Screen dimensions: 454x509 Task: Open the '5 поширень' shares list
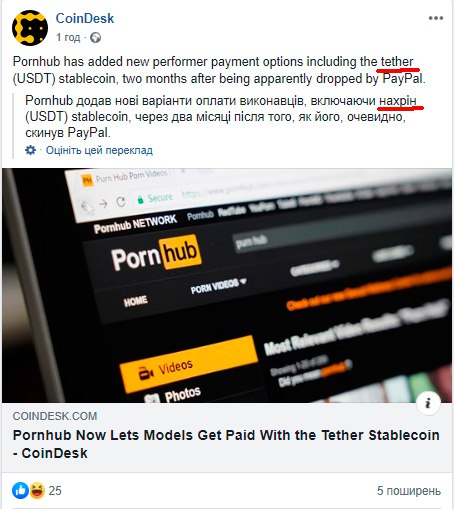point(409,491)
